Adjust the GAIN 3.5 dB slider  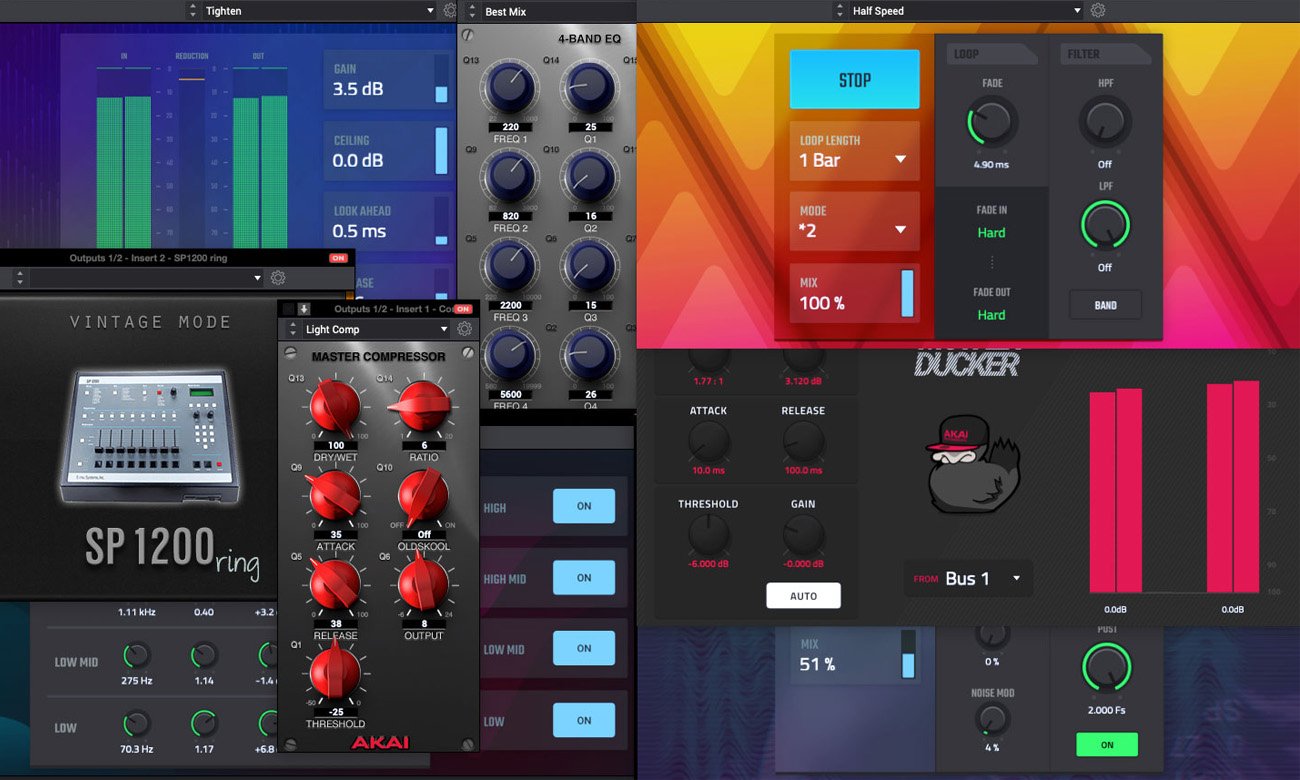(x=441, y=79)
